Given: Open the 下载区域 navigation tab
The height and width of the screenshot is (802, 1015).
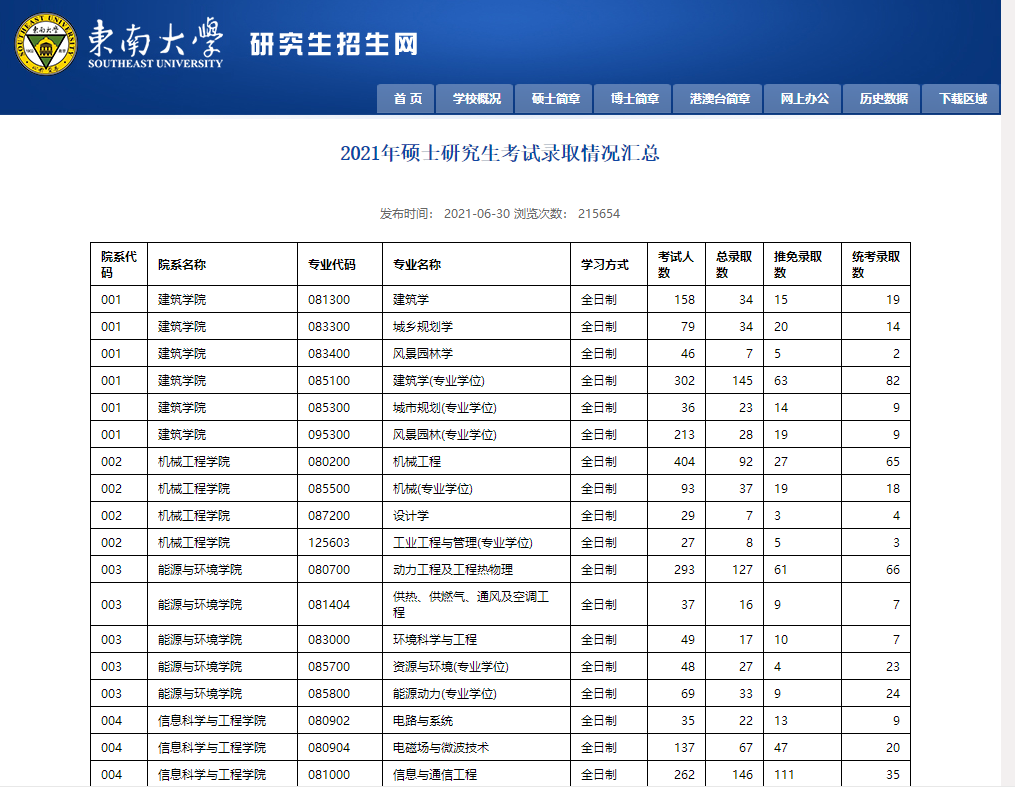Looking at the screenshot, I should point(961,98).
